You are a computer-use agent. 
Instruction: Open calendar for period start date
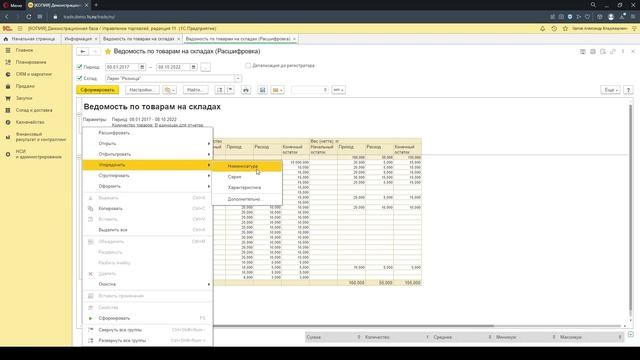(x=142, y=67)
